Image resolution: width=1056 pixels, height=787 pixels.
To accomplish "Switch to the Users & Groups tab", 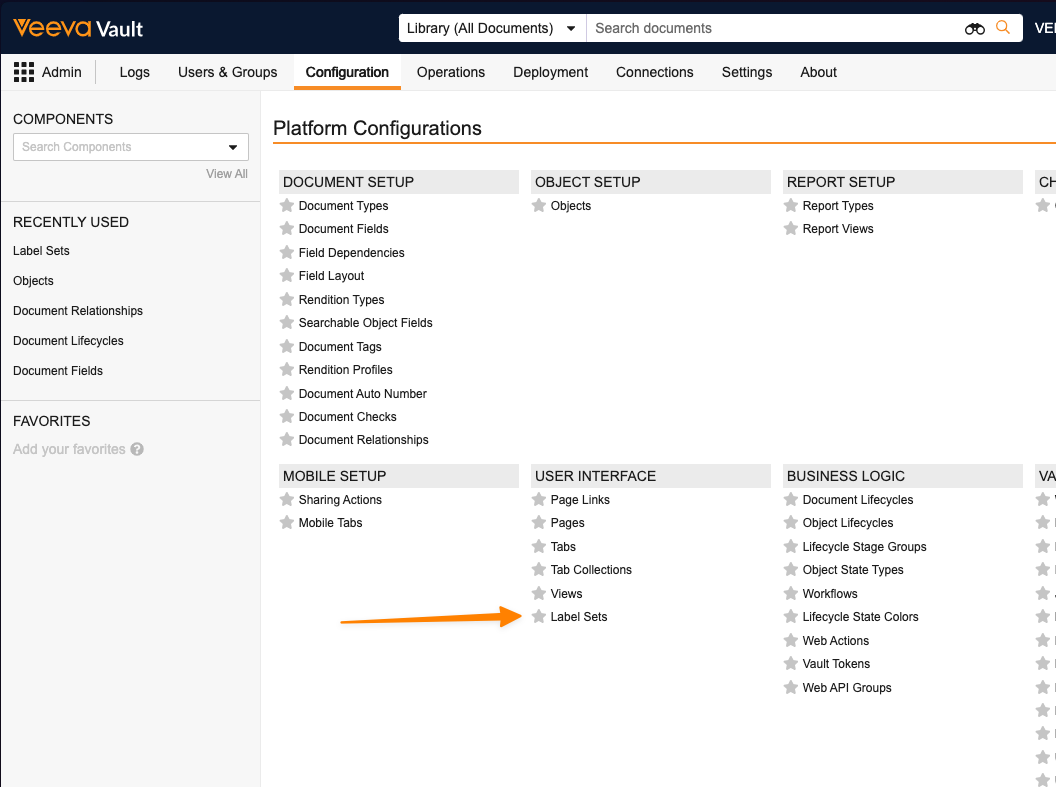I will coord(228,72).
